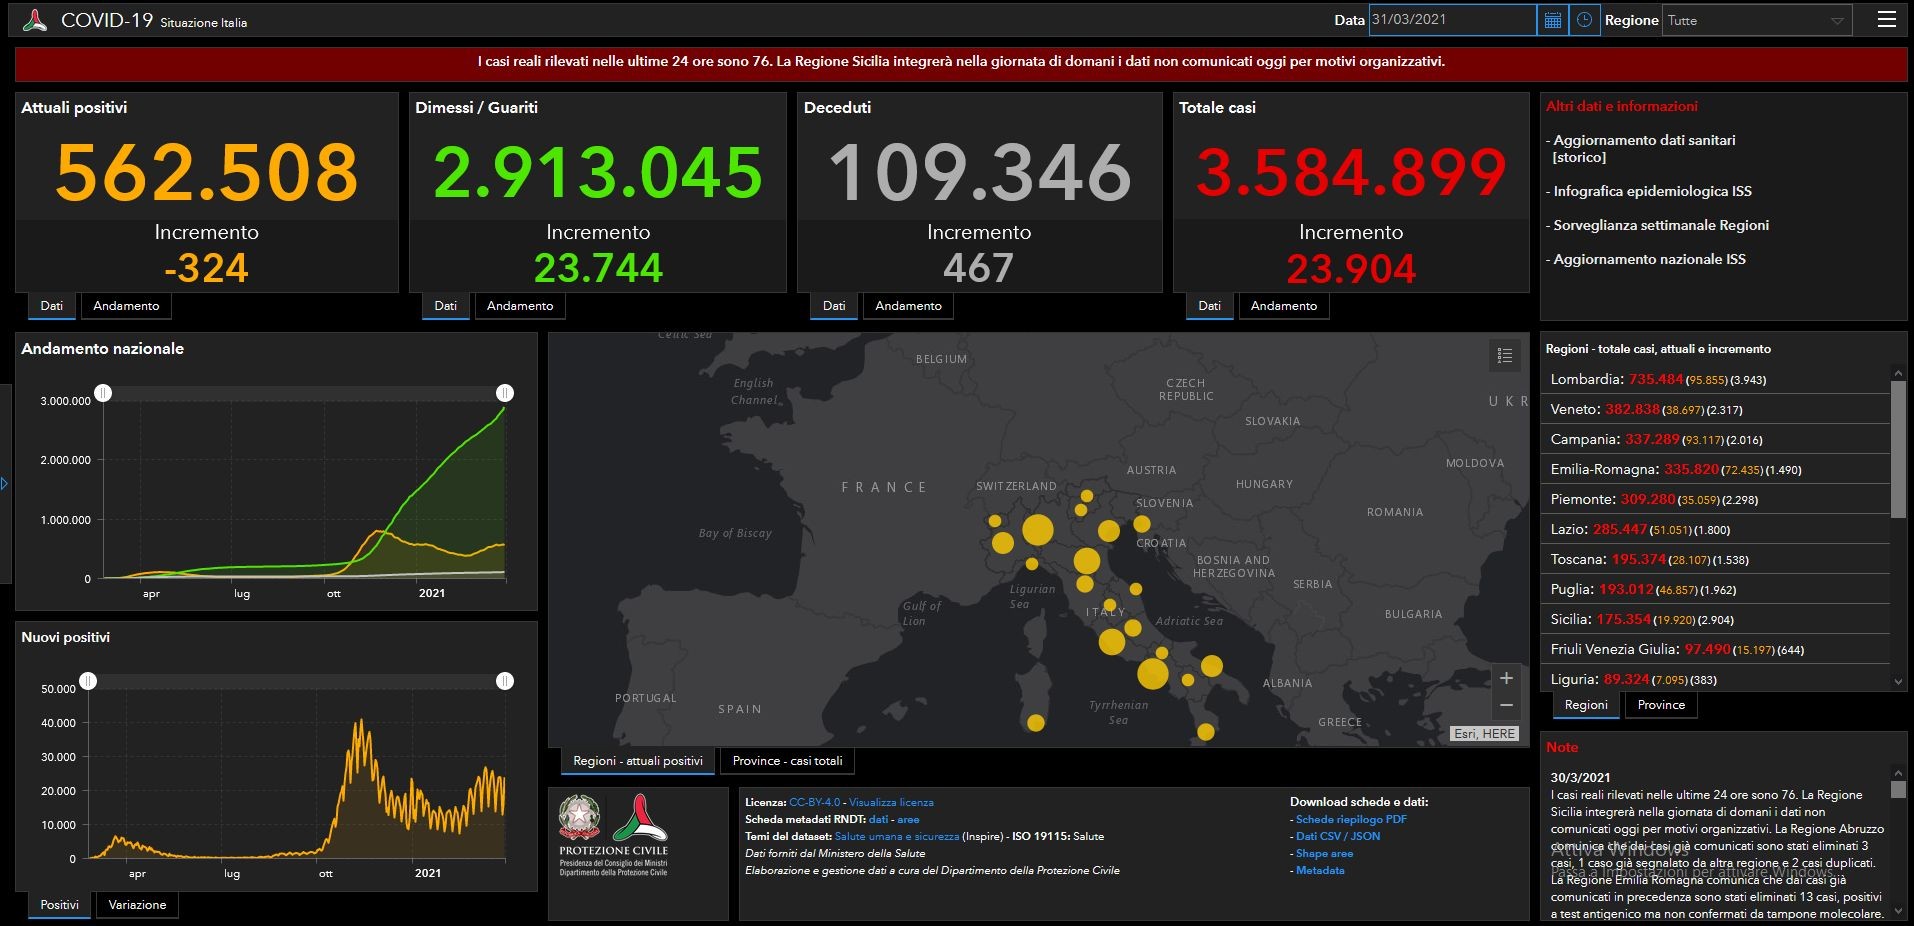The height and width of the screenshot is (926, 1914).
Task: Open Infografica epidemiologica ISS link
Action: click(x=1652, y=191)
